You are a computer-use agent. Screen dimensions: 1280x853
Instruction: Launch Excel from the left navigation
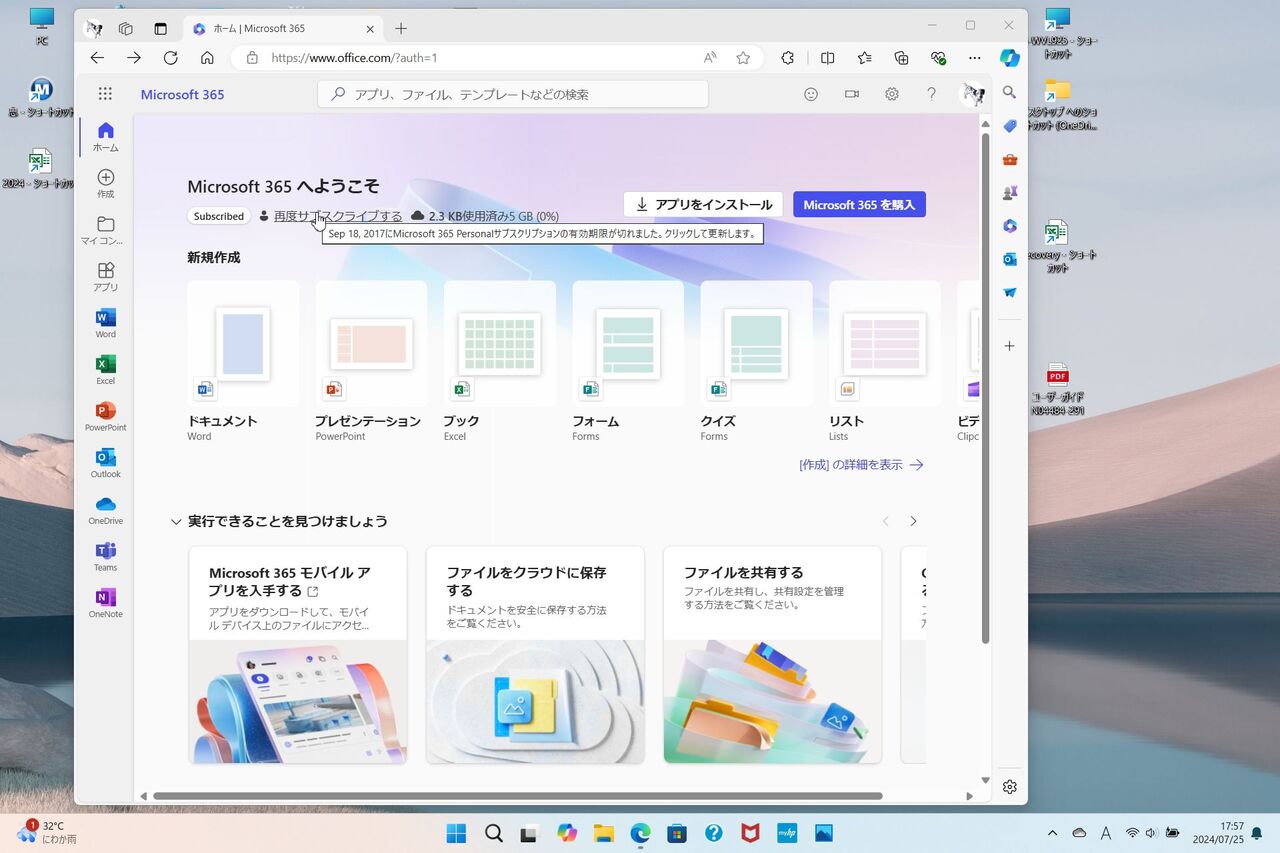click(x=106, y=370)
